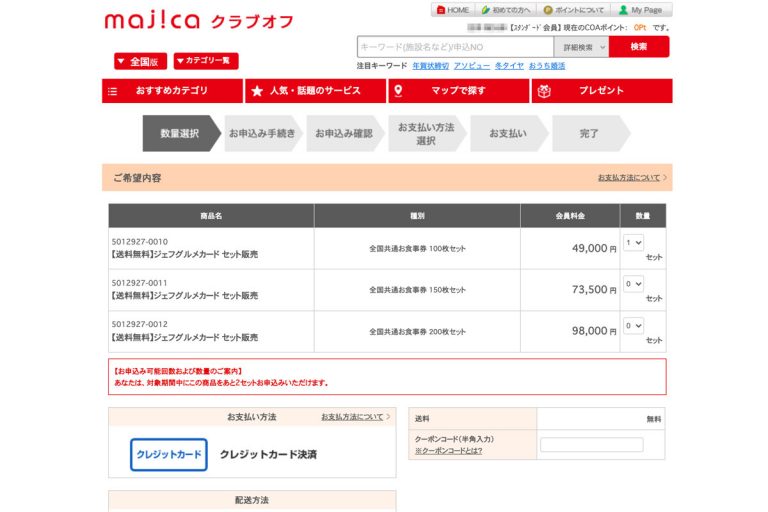The image size is (768, 512).
Task: Click the 数量選択 step indicator
Action: (x=182, y=133)
